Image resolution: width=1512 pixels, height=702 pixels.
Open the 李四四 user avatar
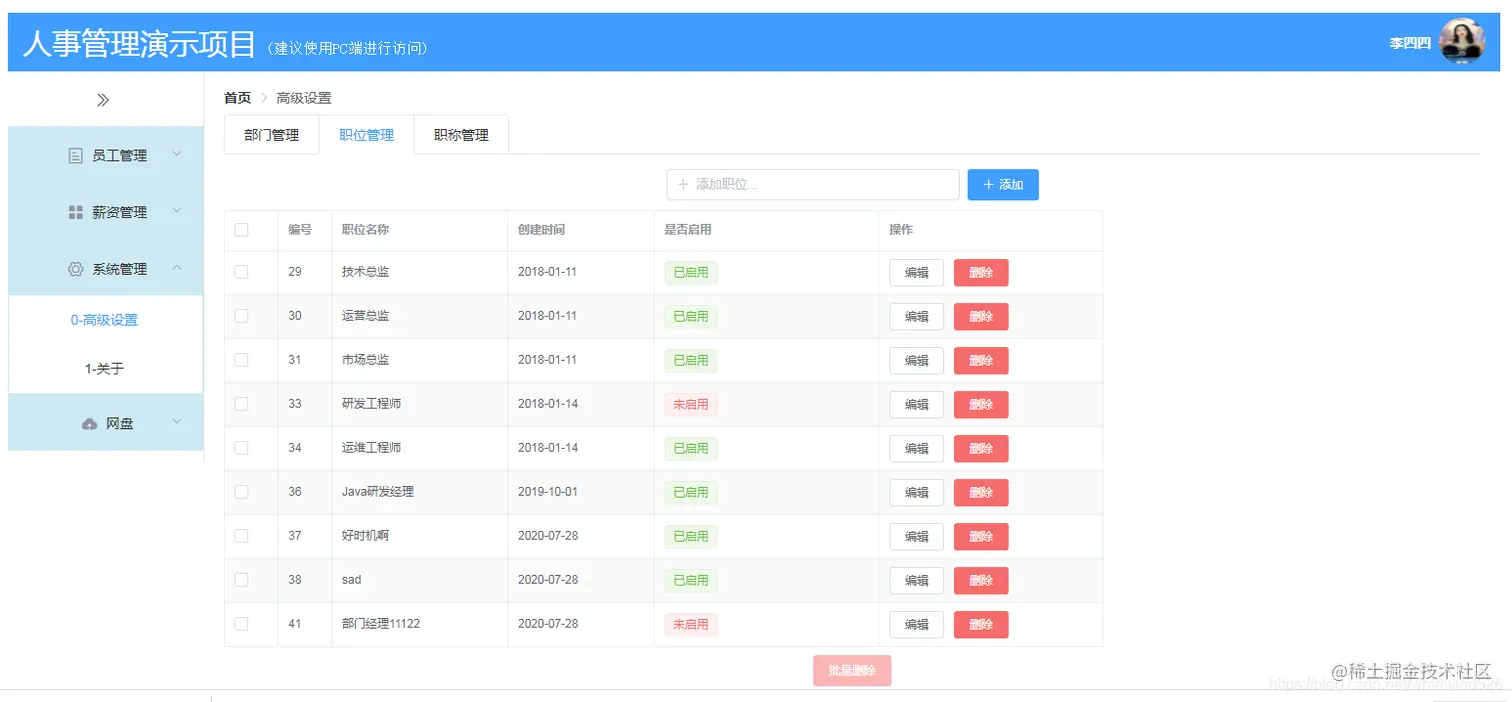point(1461,41)
